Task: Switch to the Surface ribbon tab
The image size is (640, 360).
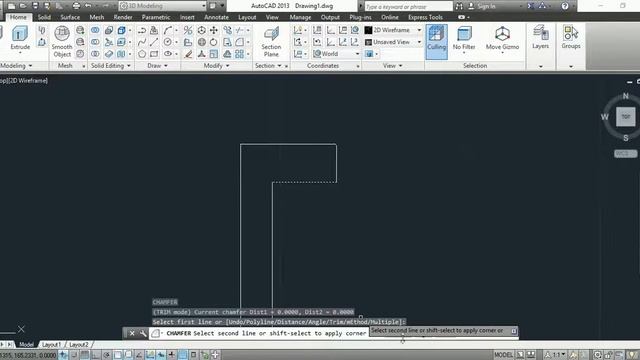Action: 70,17
